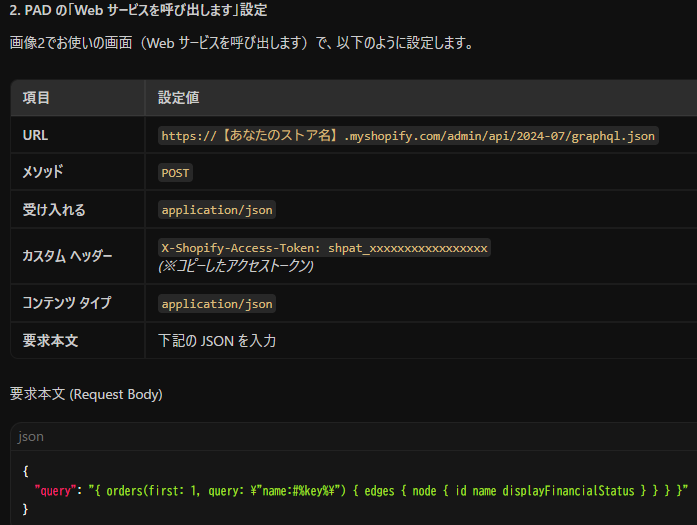Click the '下記の JSON を入力' cell
This screenshot has height=525, width=697.
pos(217,341)
